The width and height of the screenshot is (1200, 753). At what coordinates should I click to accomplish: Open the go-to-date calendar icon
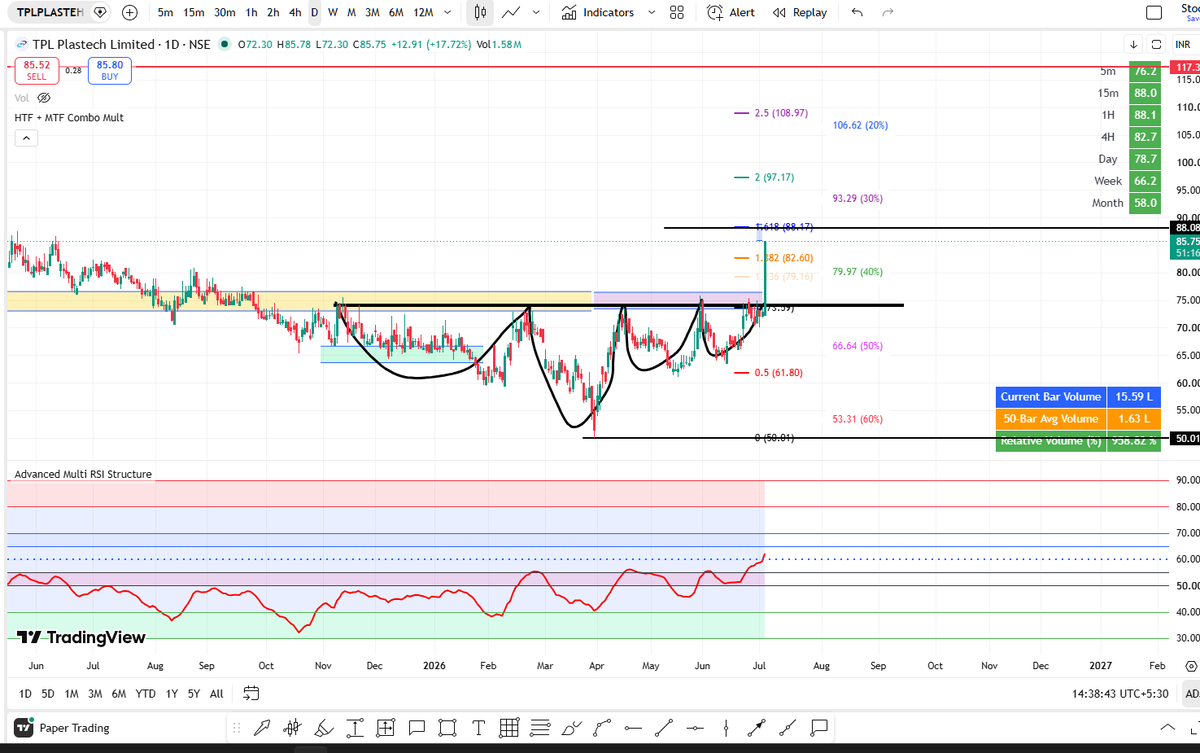coord(251,693)
